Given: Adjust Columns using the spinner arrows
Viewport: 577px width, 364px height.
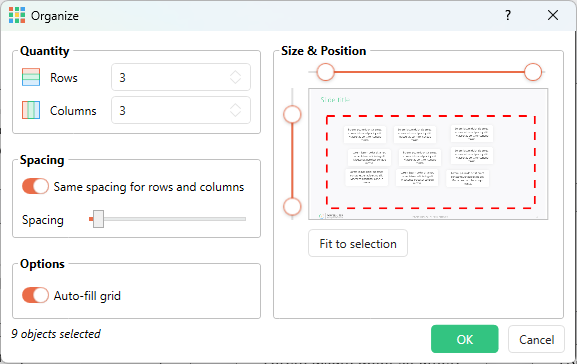Looking at the screenshot, I should (x=236, y=110).
